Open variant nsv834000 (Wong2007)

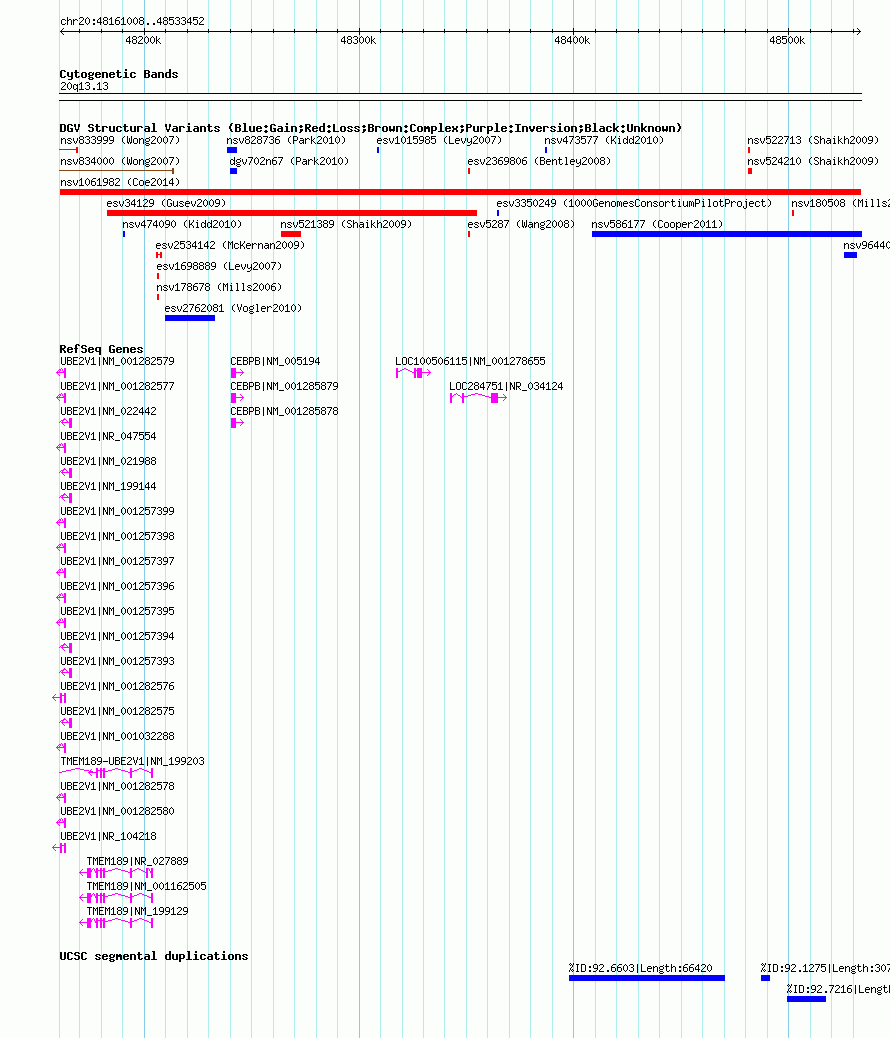120,162
